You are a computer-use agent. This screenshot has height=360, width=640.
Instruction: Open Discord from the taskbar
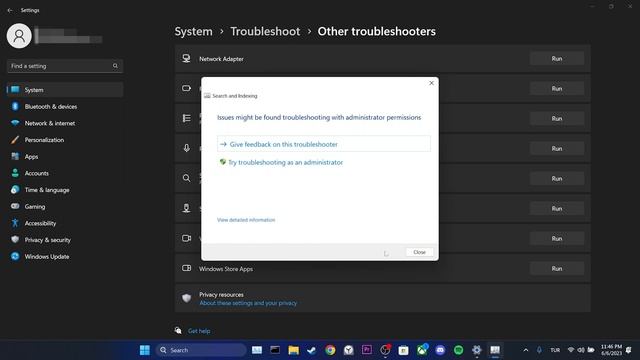(440, 350)
